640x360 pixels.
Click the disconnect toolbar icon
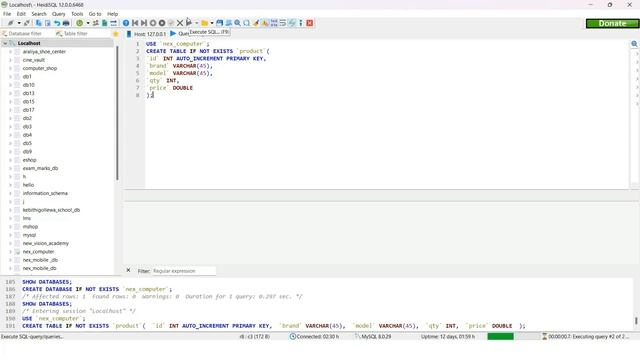(x=27, y=23)
